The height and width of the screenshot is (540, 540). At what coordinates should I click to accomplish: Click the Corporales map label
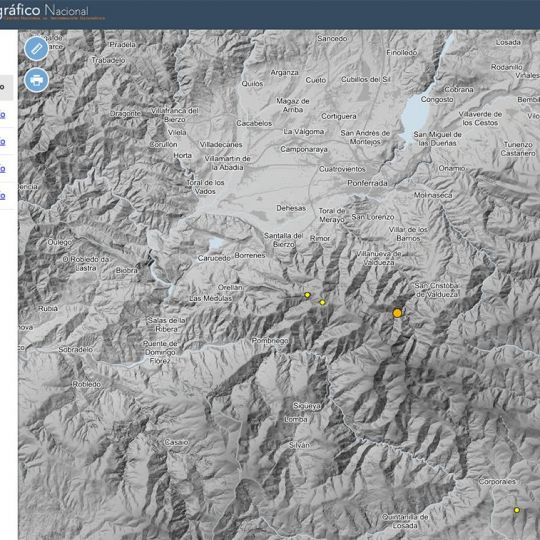coord(497,482)
